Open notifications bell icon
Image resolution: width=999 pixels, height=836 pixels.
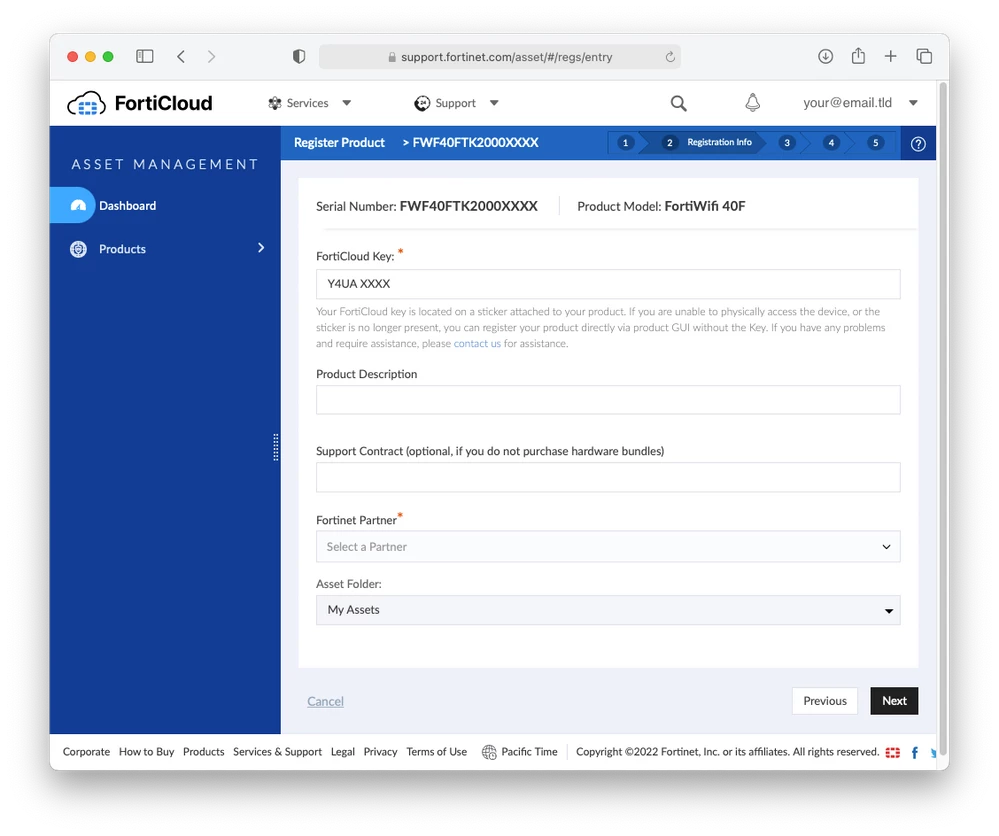point(752,103)
